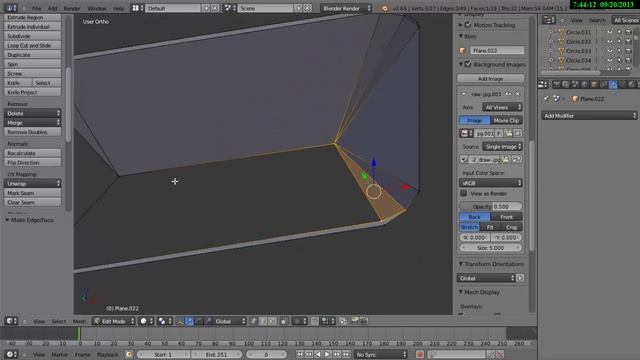Select the translate manipulator arrow icon
Screen dimensions: 640x360
(x=189, y=322)
